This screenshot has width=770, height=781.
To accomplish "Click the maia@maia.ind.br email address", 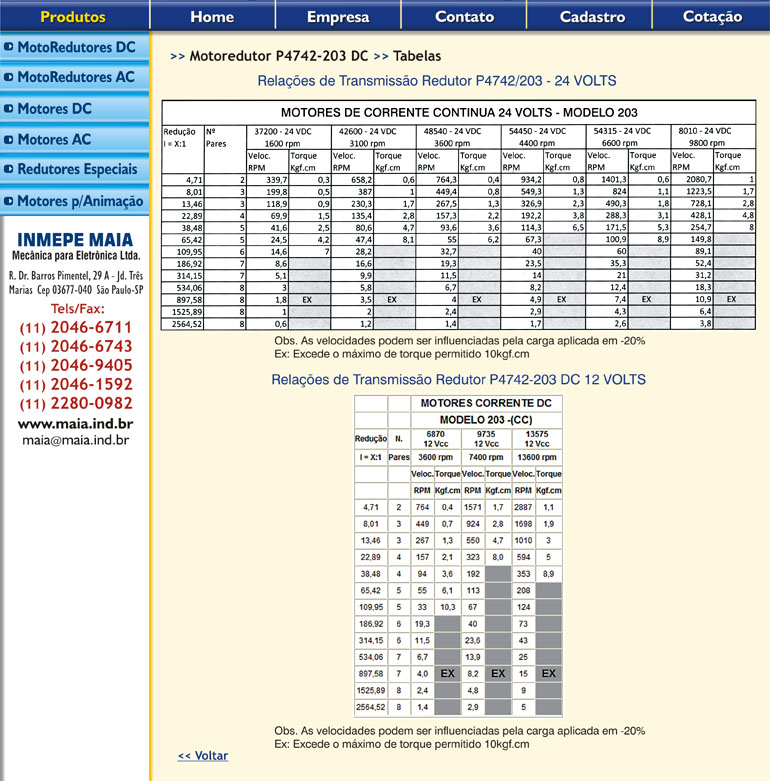I will (76, 439).
